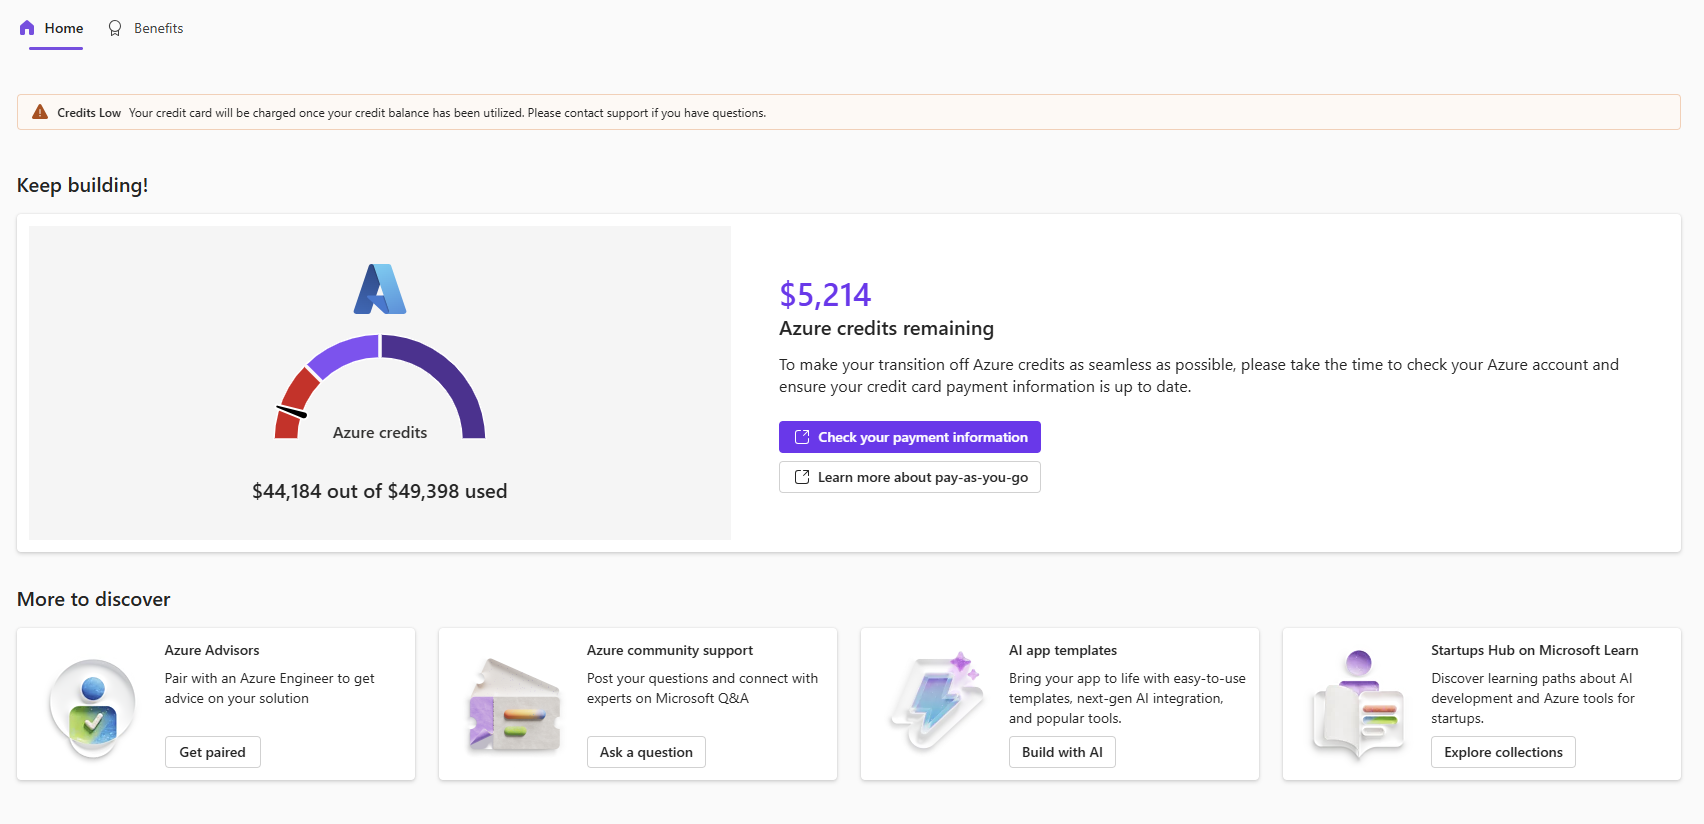Click the Azure Advisors card title
The height and width of the screenshot is (824, 1704).
click(212, 650)
